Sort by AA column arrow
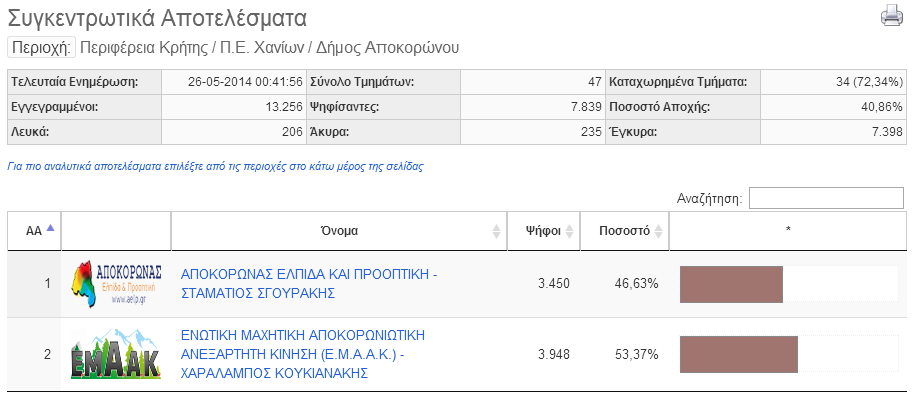This screenshot has height=394, width=917. (50, 228)
